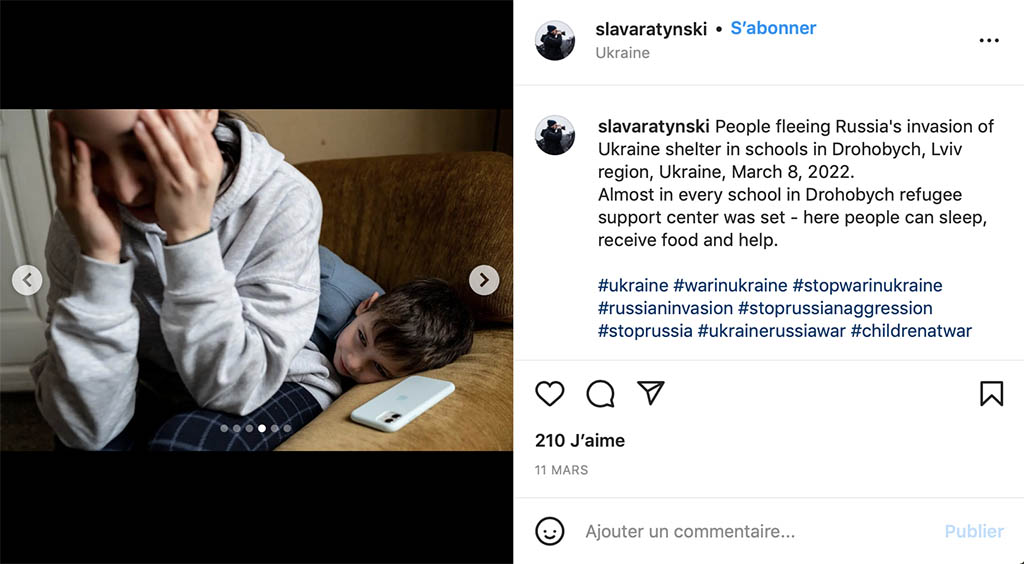1024x564 pixels.
Task: Open the #childrenatwar hashtag
Action: point(911,331)
